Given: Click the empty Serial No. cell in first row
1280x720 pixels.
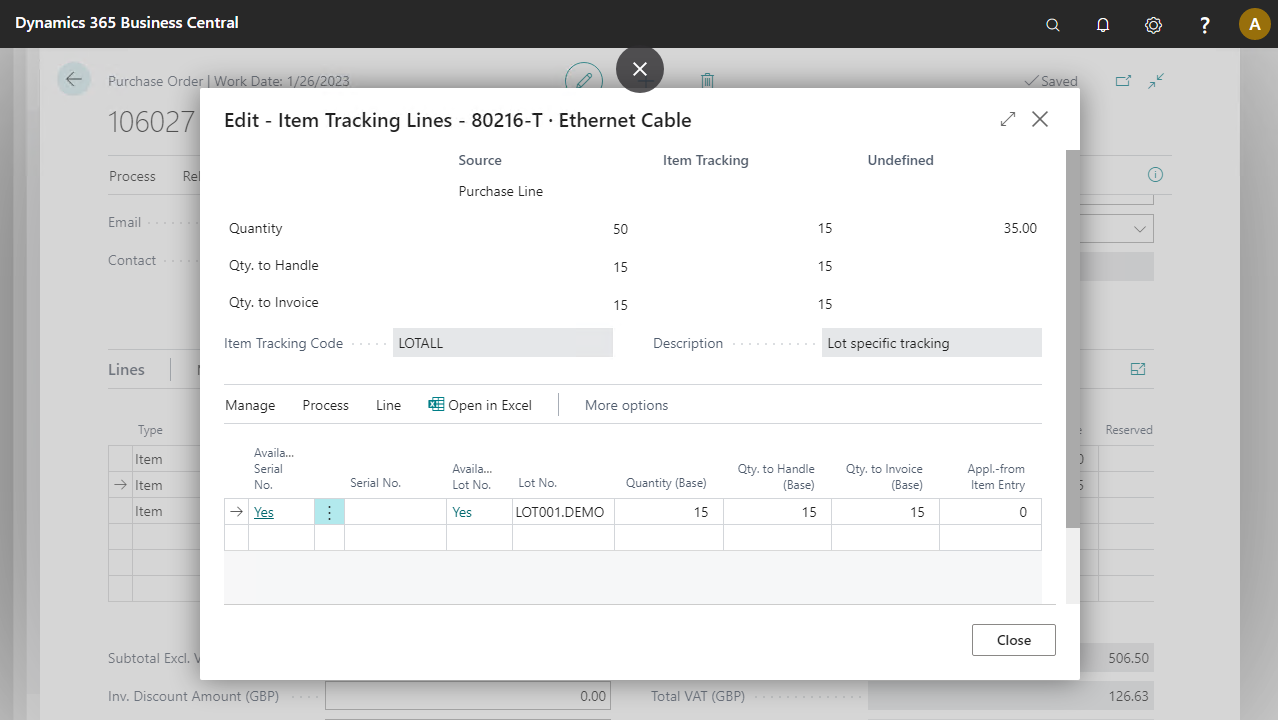Looking at the screenshot, I should 395,512.
